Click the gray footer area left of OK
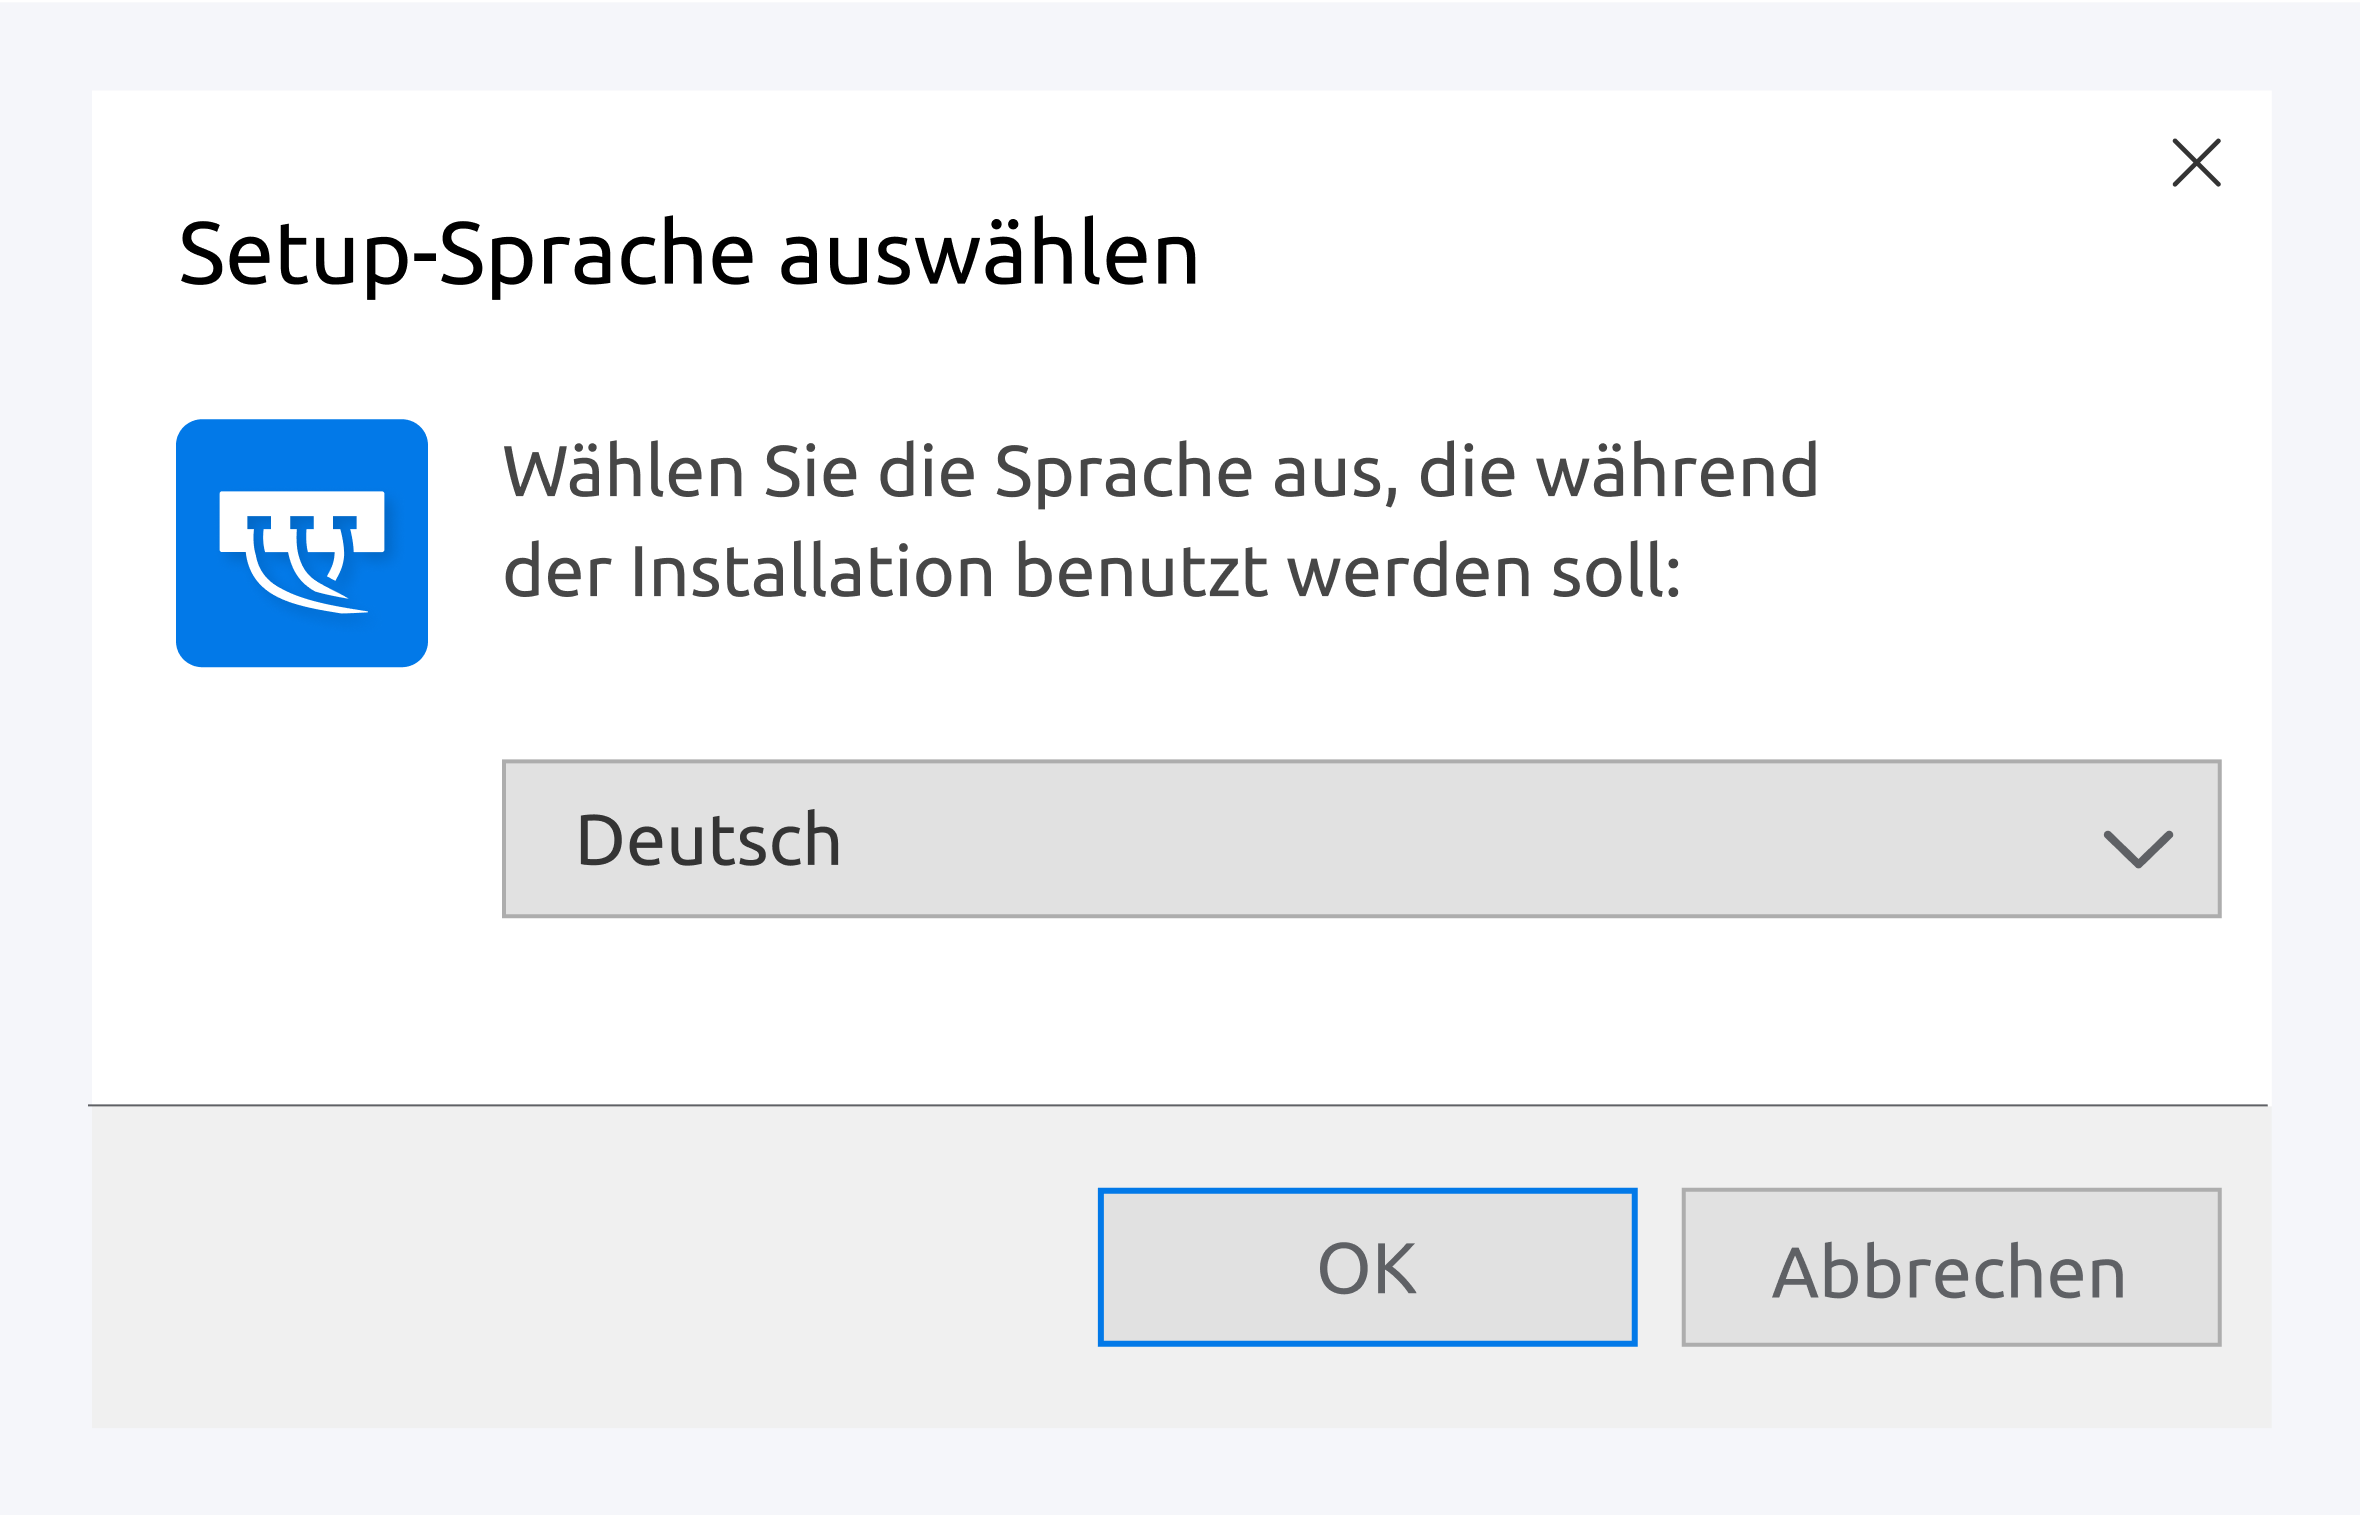The width and height of the screenshot is (2360, 1515). [x=590, y=1267]
